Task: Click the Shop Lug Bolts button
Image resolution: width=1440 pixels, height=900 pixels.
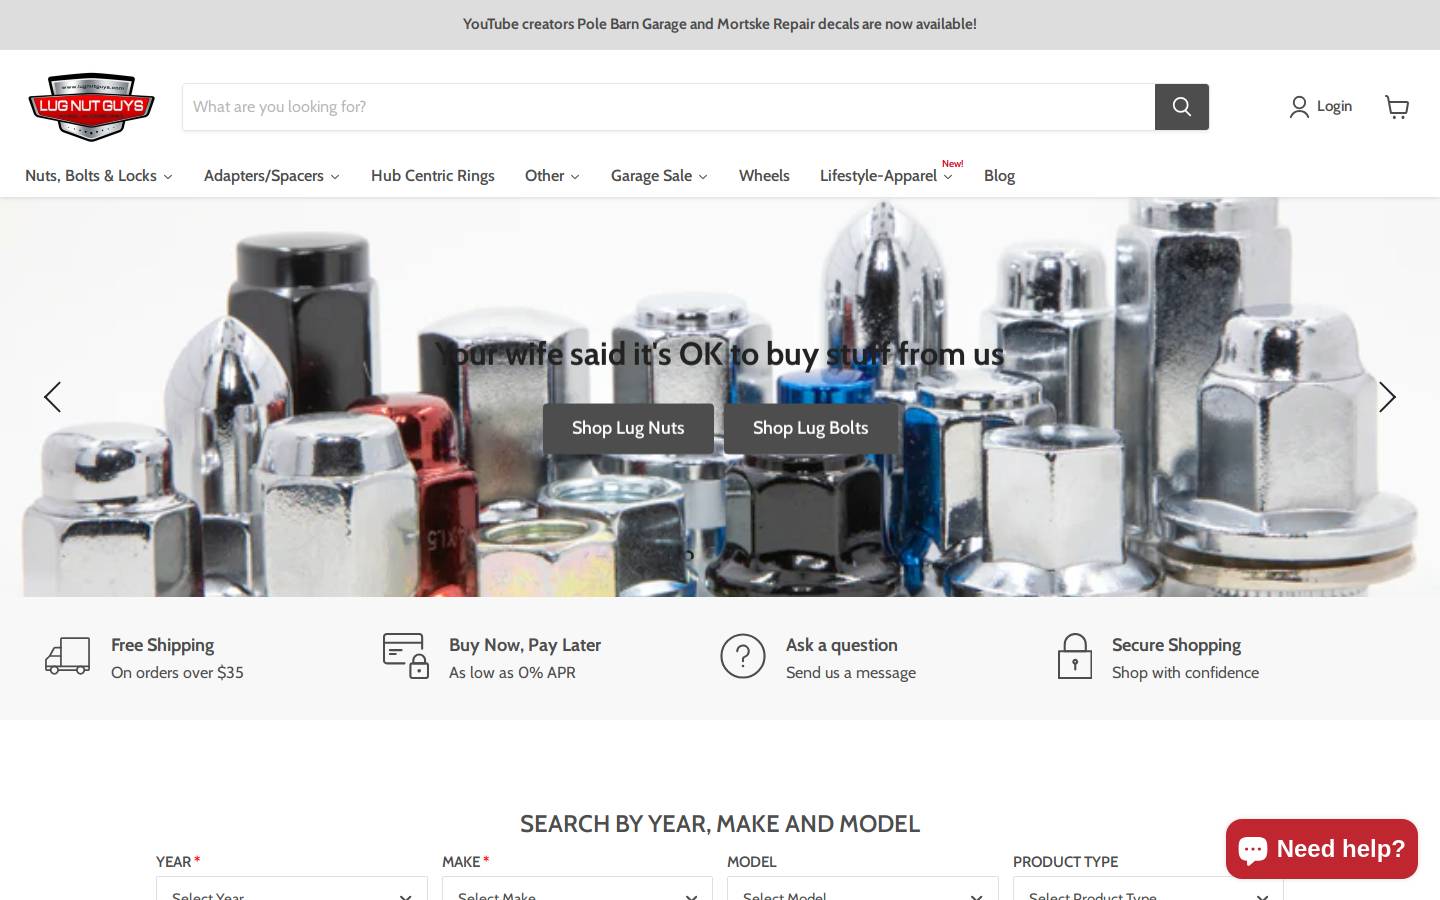Action: coord(811,429)
